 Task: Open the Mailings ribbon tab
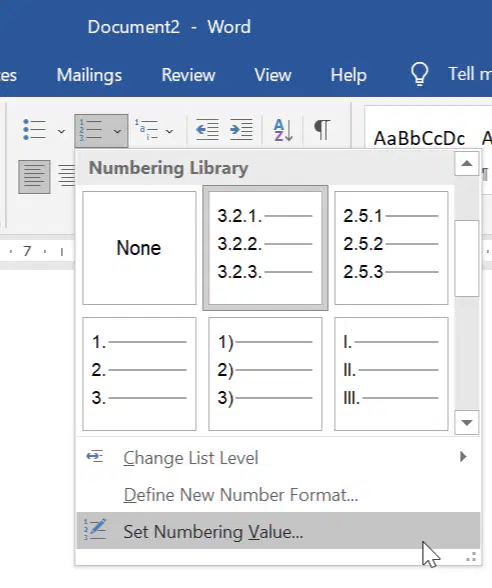tap(89, 75)
